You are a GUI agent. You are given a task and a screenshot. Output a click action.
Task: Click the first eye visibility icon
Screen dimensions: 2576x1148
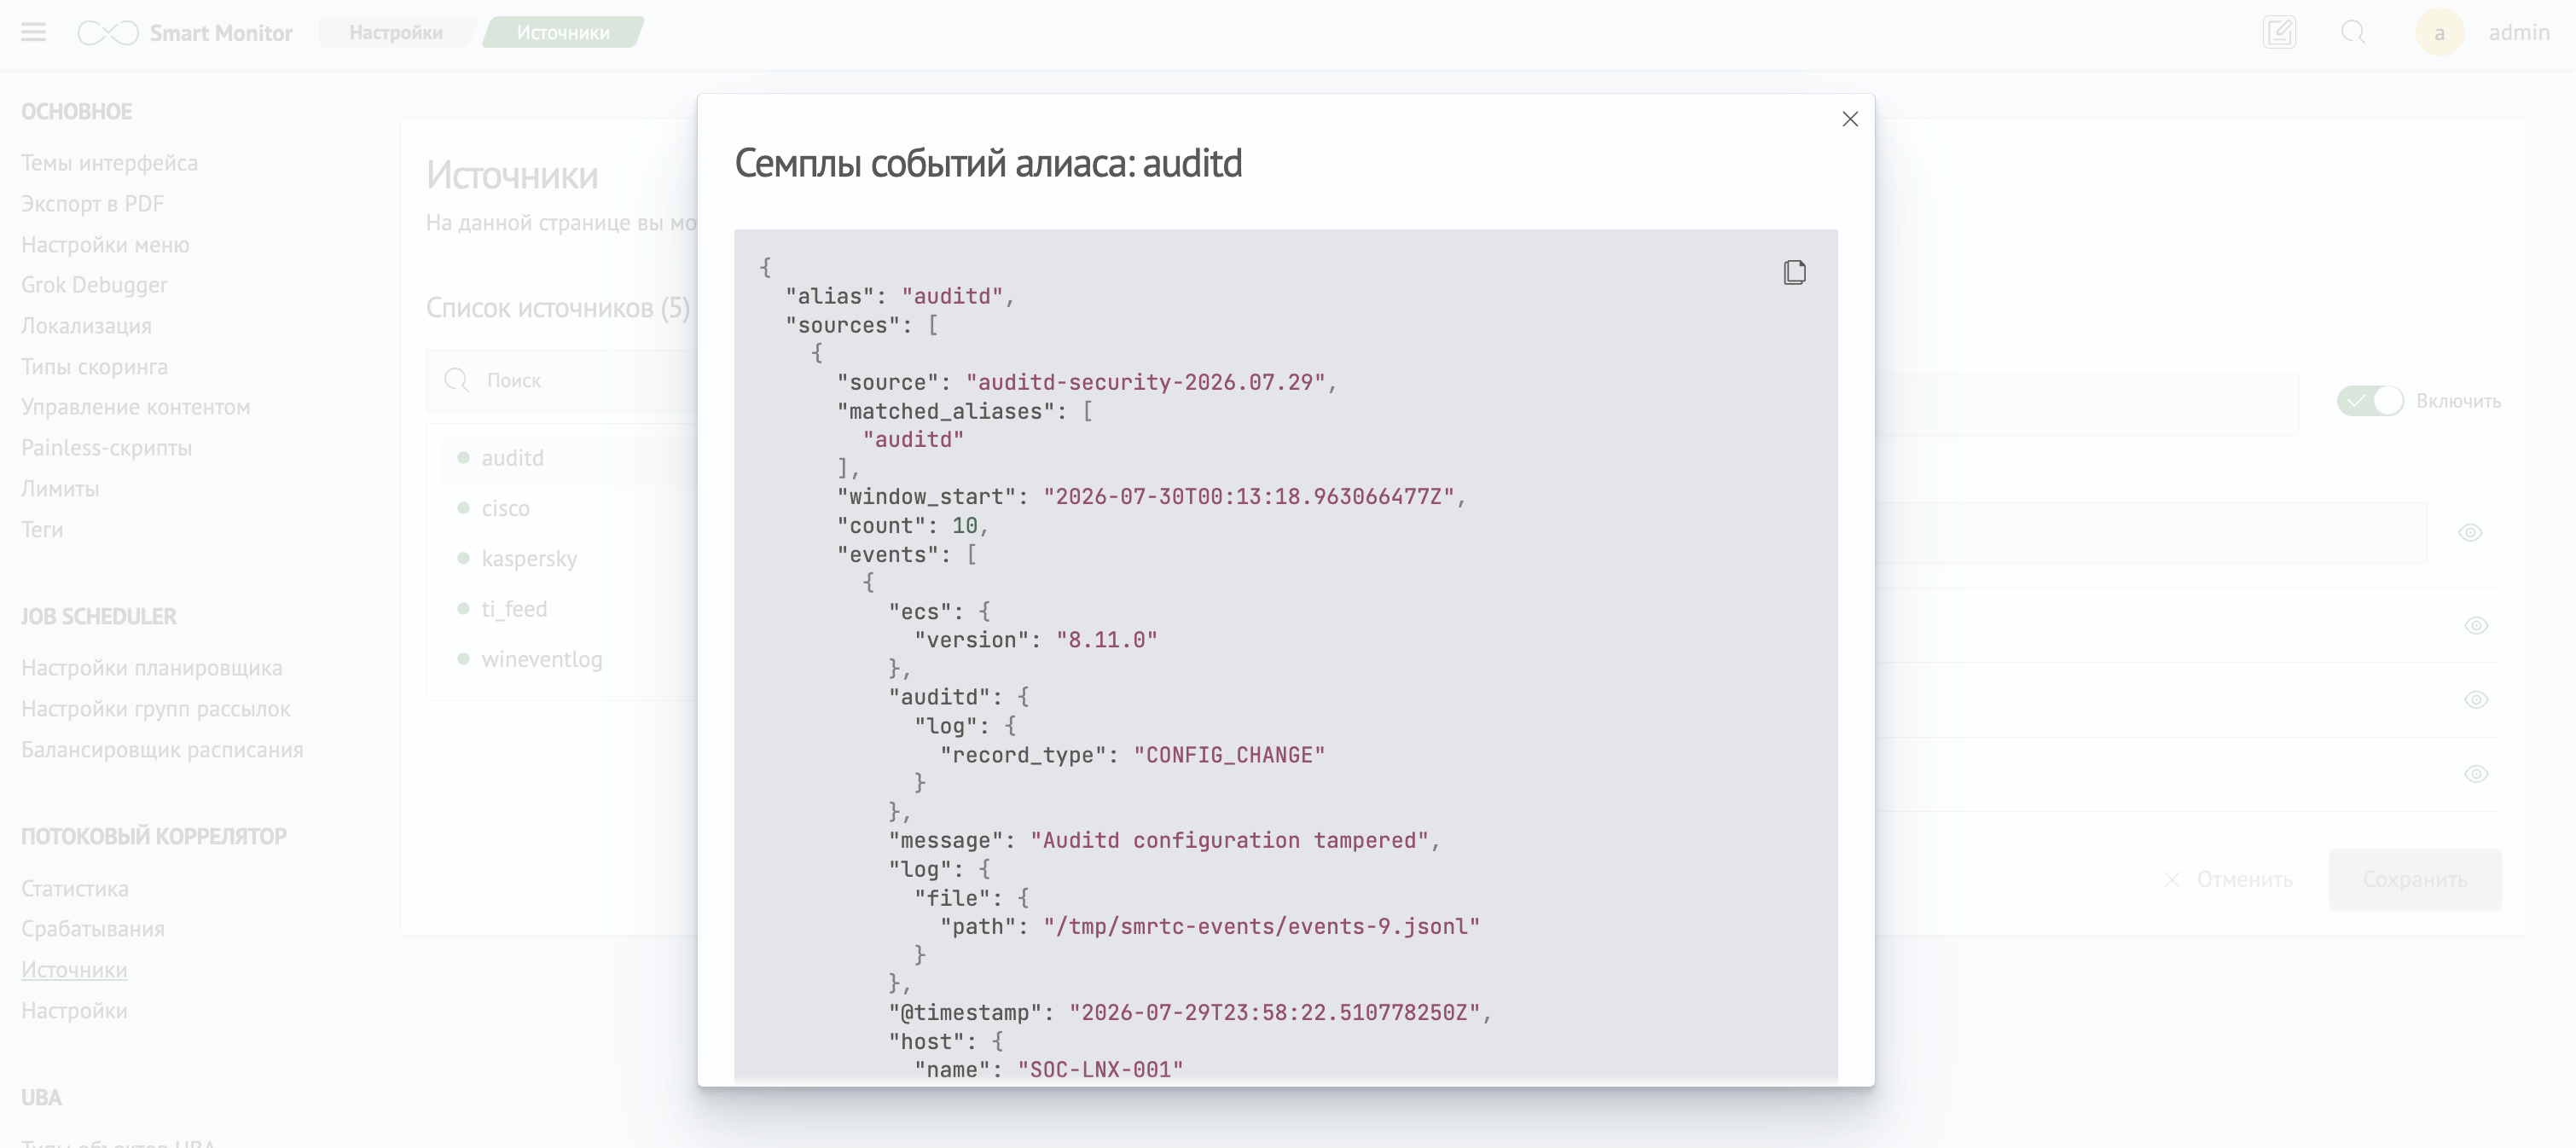point(2470,532)
